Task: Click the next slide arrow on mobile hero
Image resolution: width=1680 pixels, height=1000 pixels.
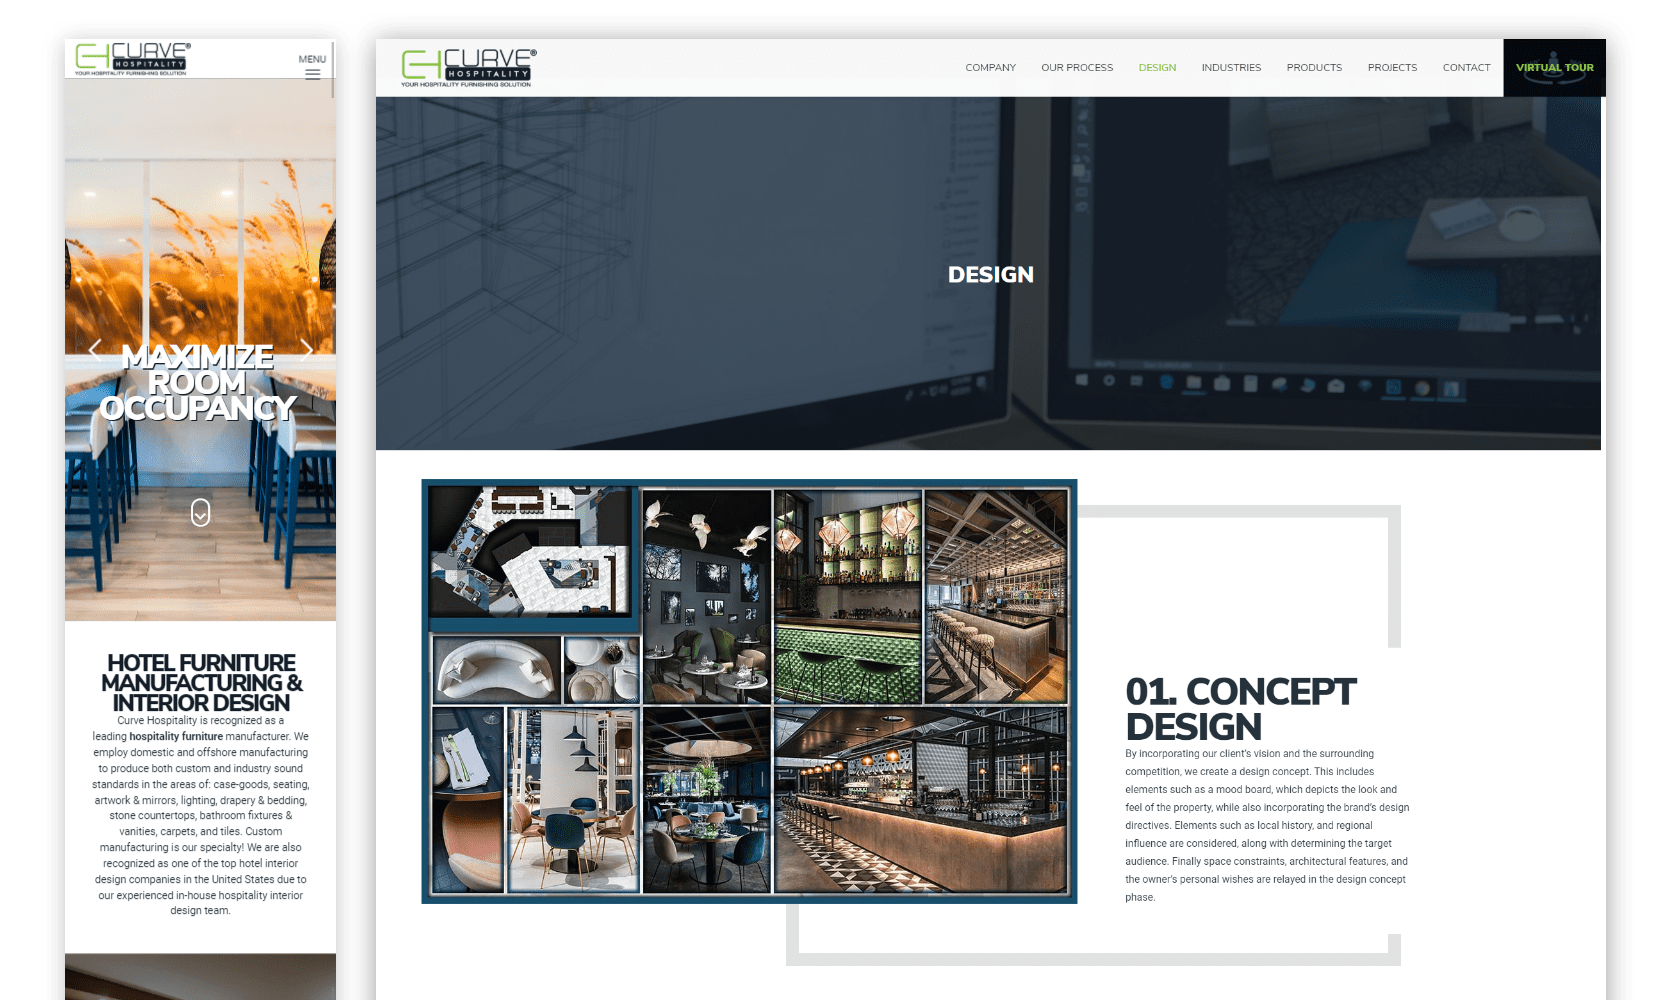Action: coord(307,349)
